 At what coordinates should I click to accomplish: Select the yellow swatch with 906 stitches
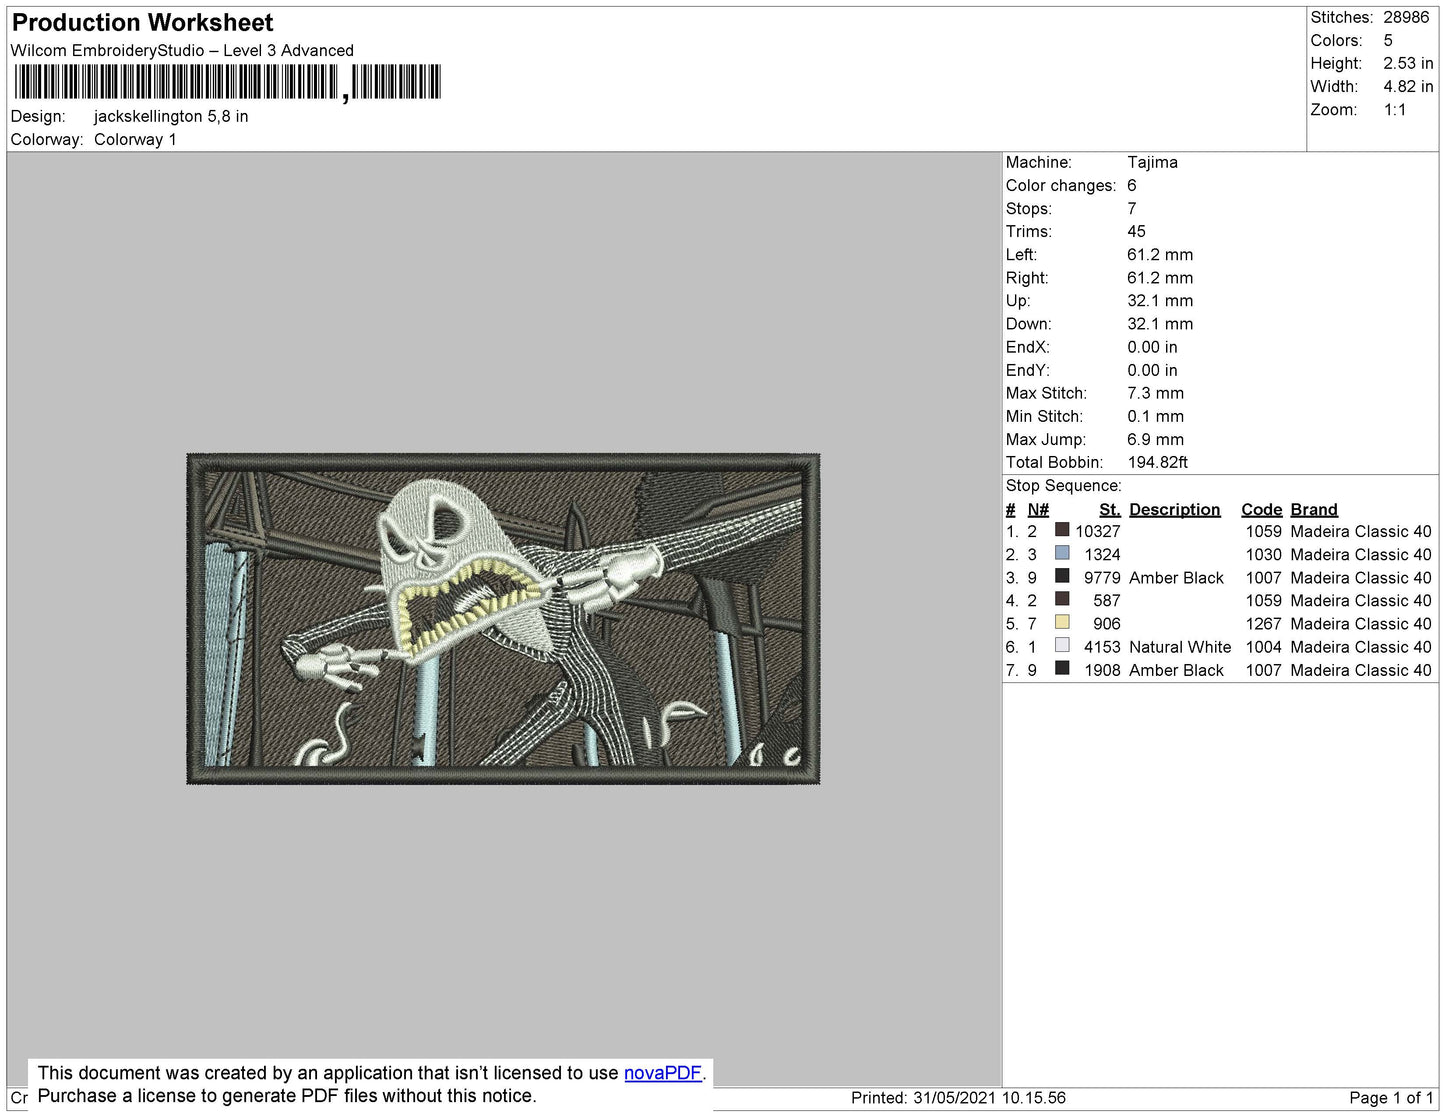1062,622
